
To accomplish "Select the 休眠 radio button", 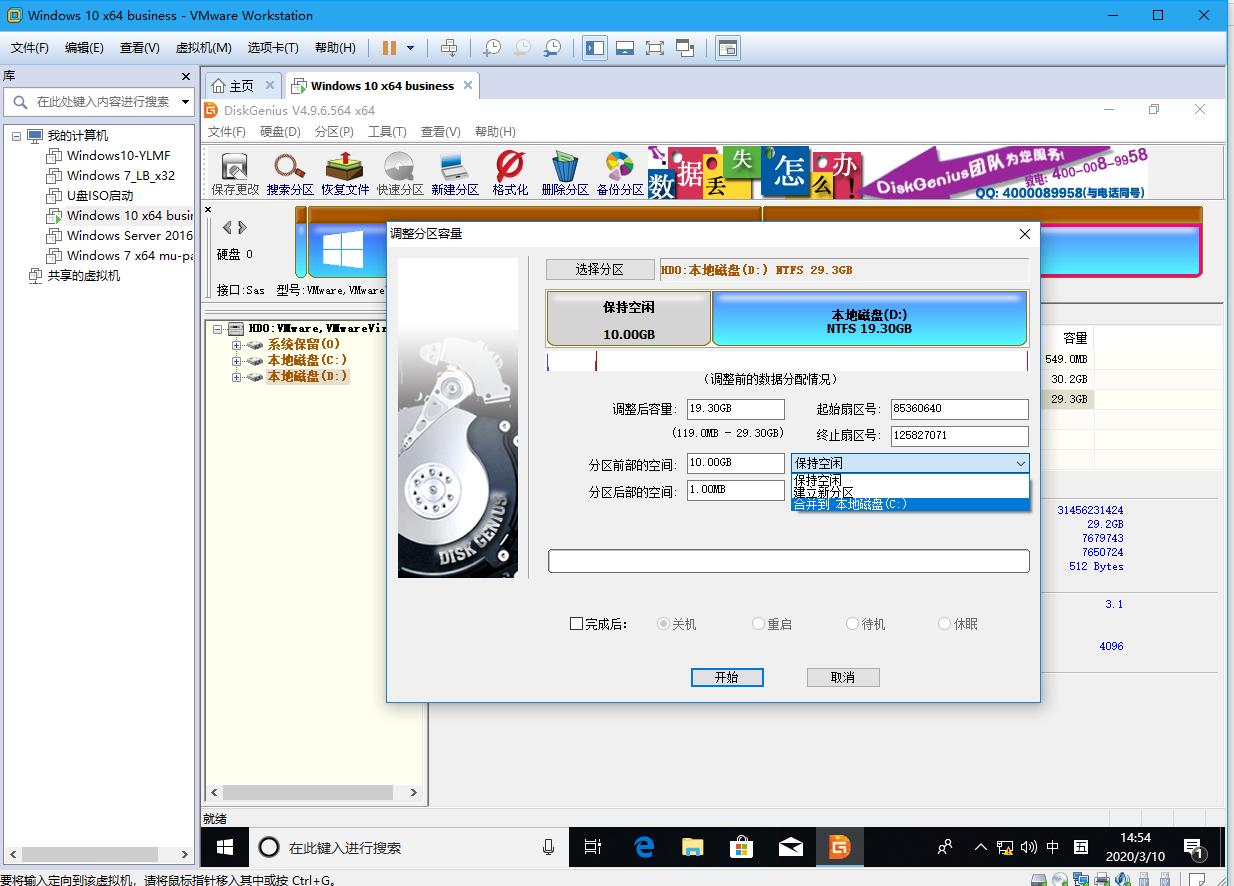I will click(x=944, y=623).
